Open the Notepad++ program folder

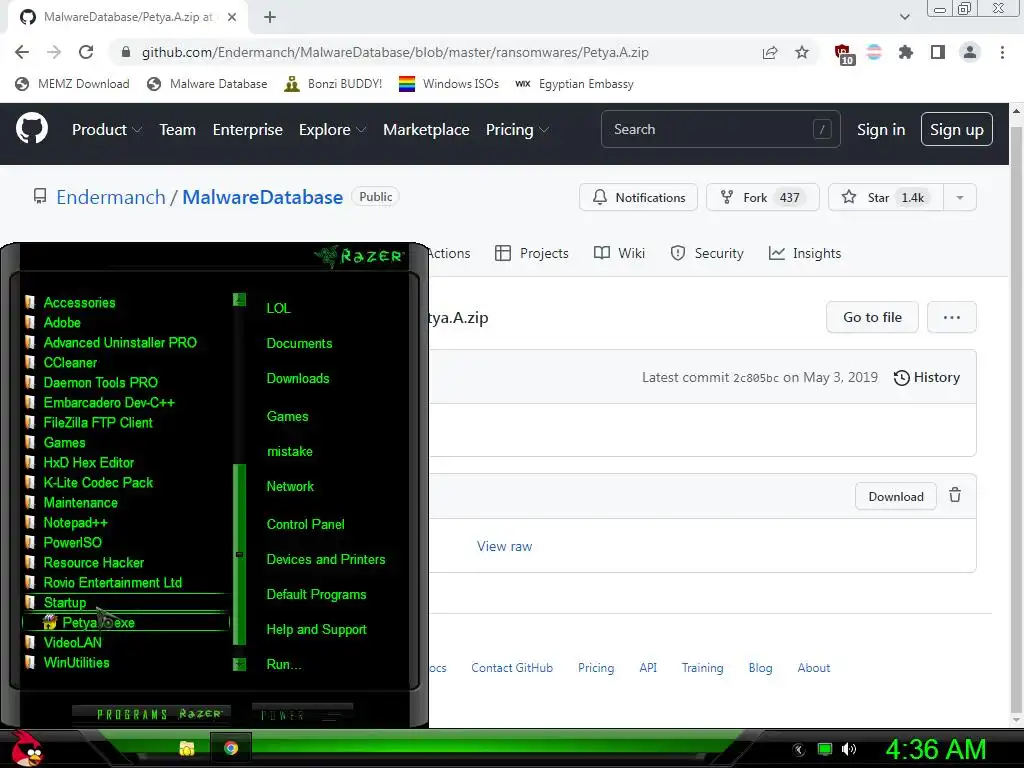(x=75, y=522)
